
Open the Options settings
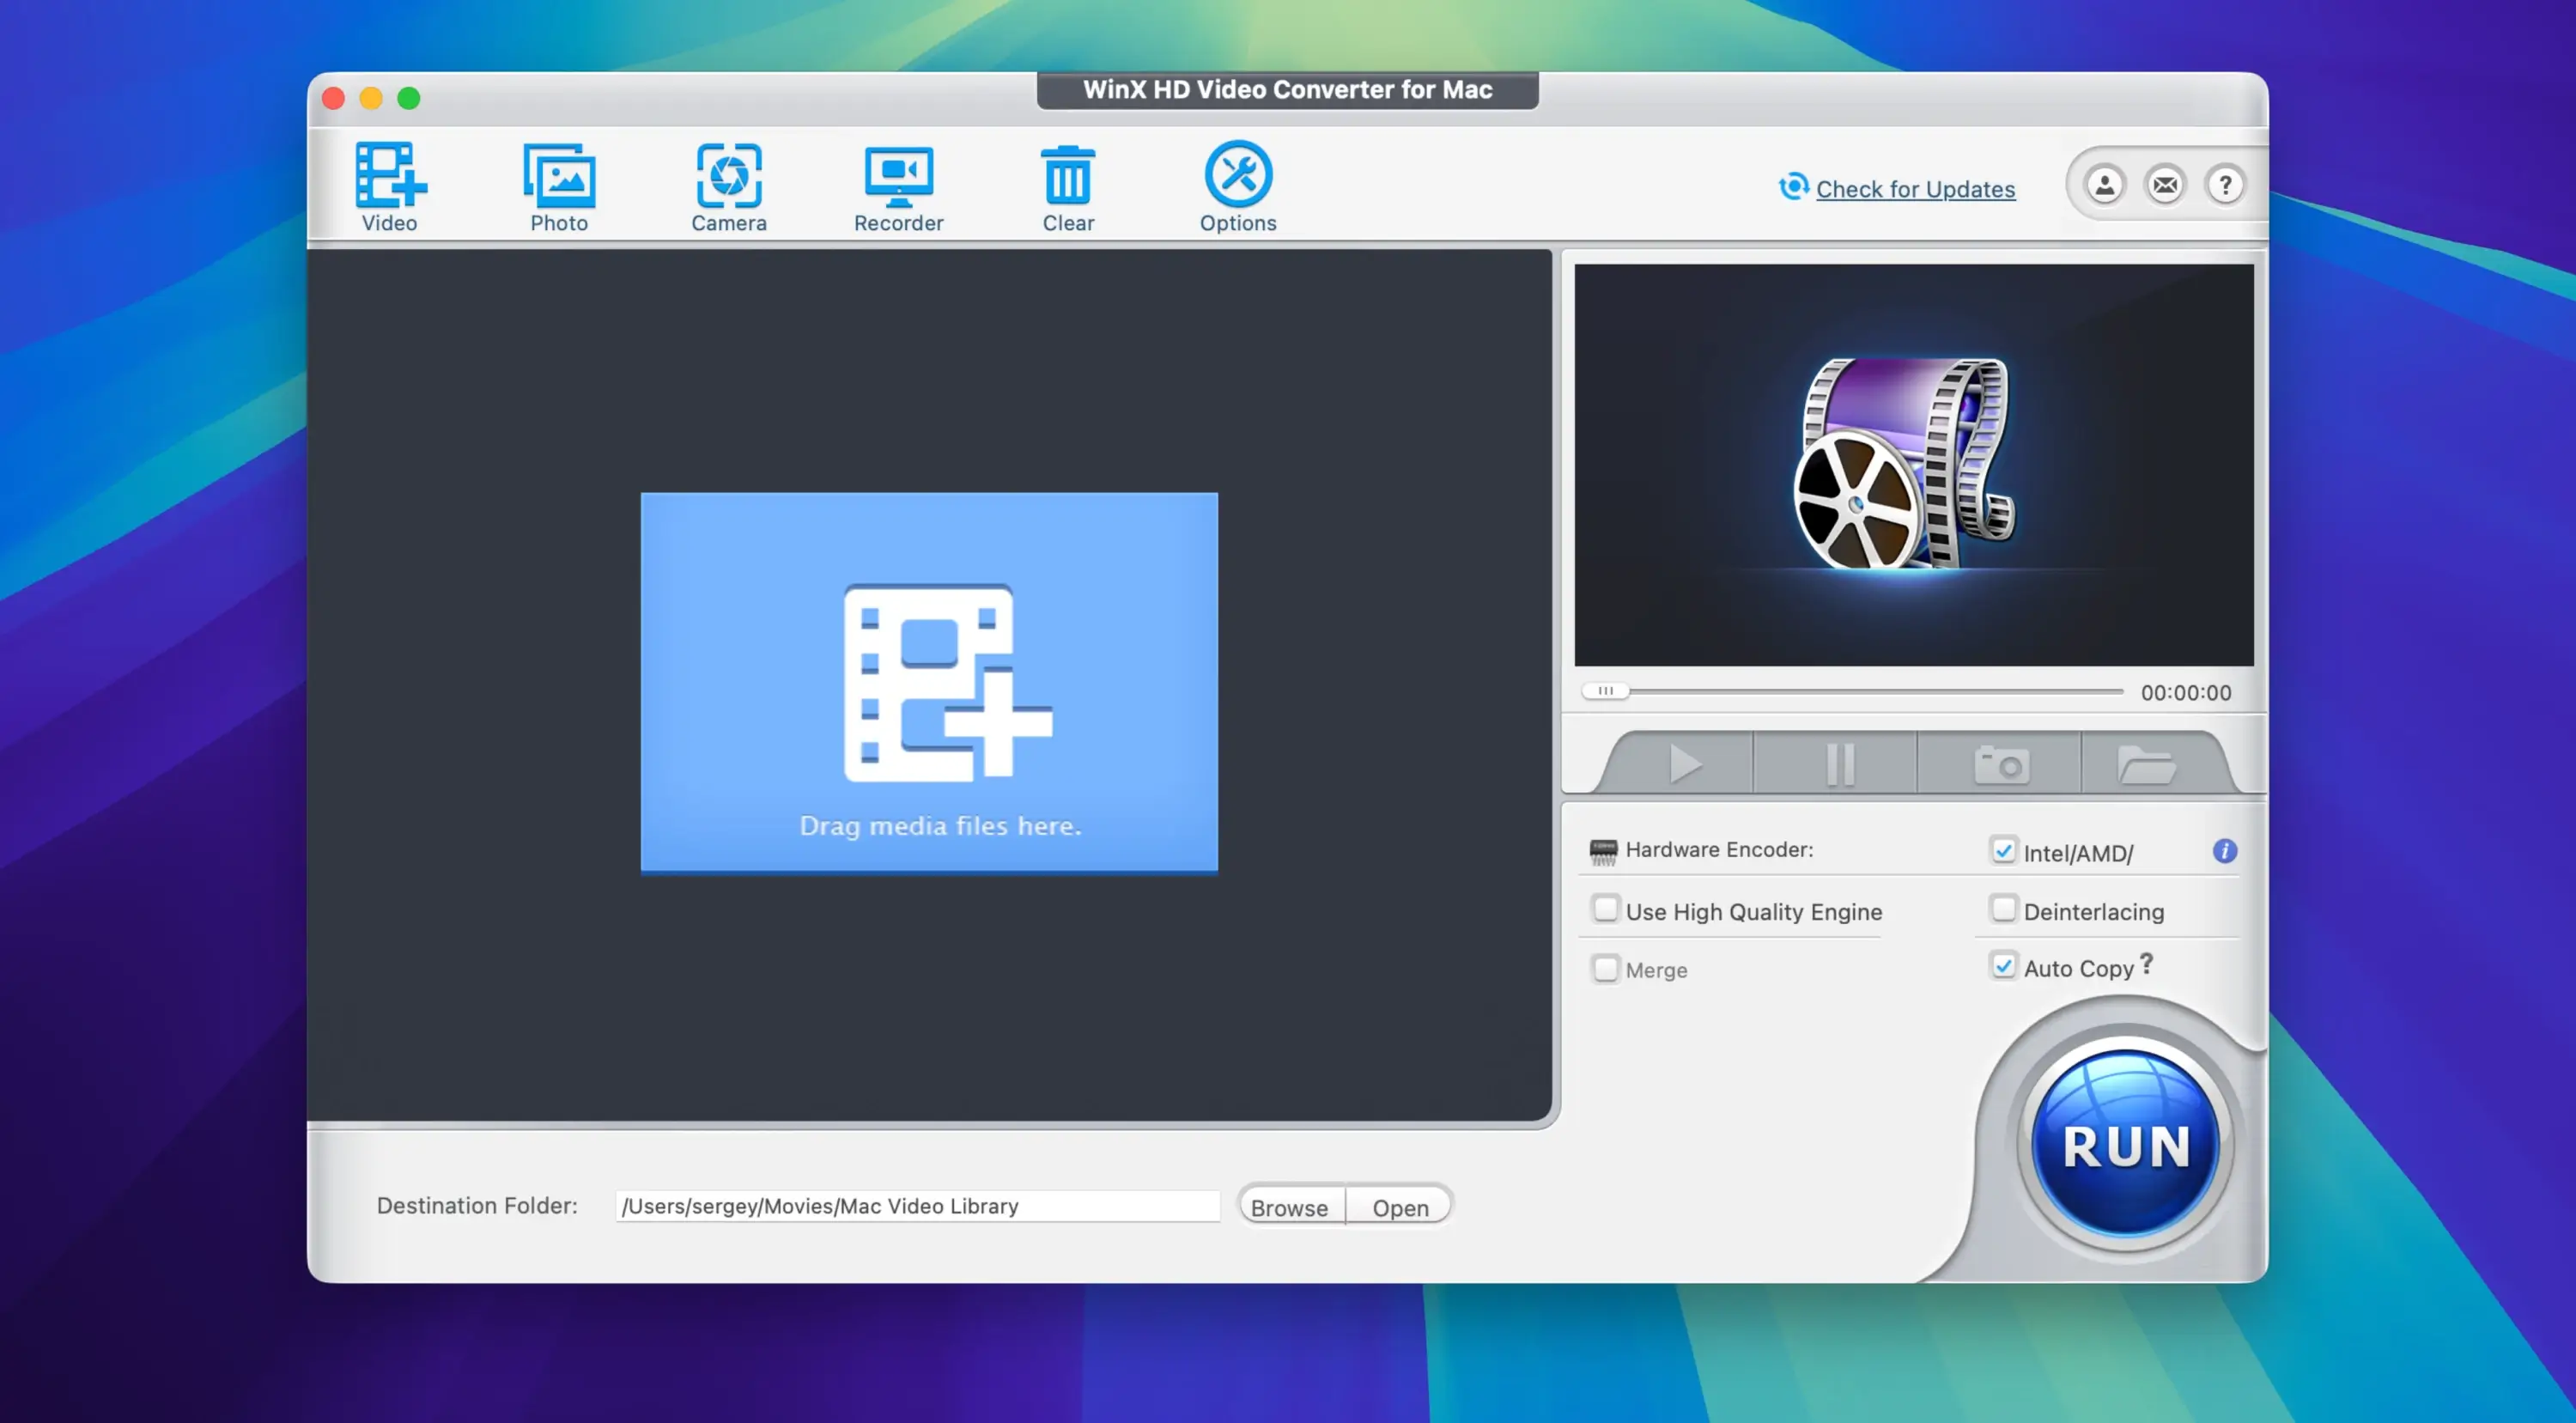point(1238,187)
